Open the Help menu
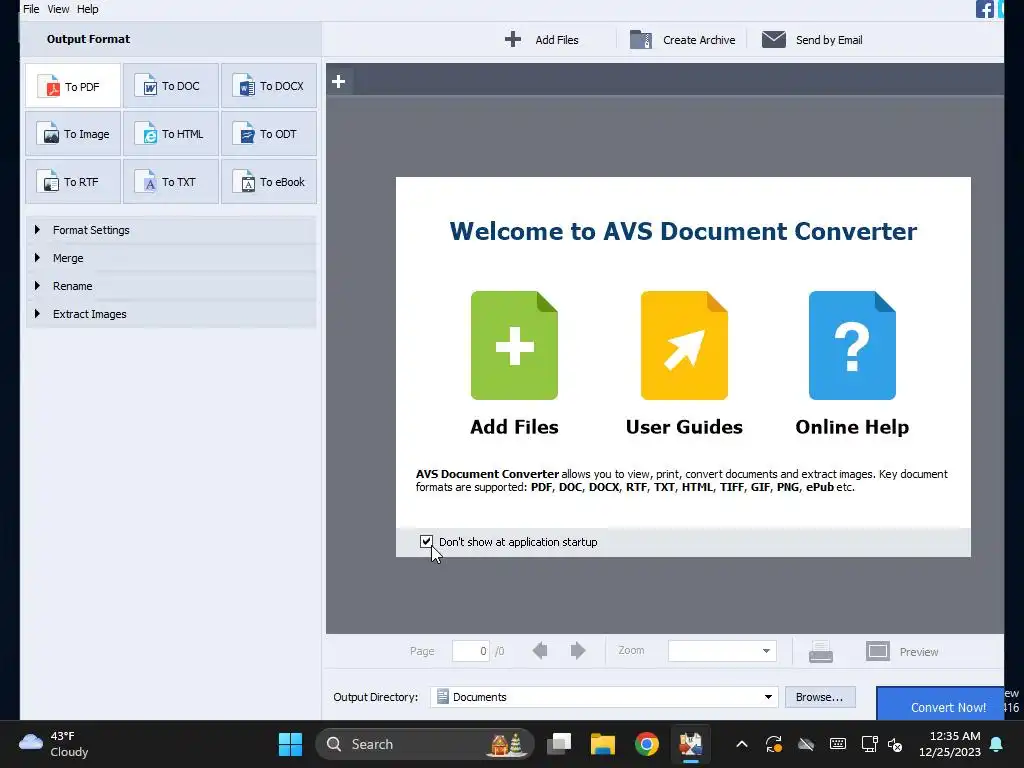 pos(88,9)
